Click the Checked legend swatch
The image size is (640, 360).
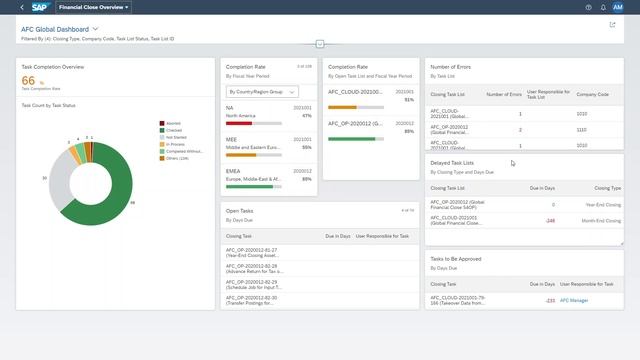click(x=162, y=130)
